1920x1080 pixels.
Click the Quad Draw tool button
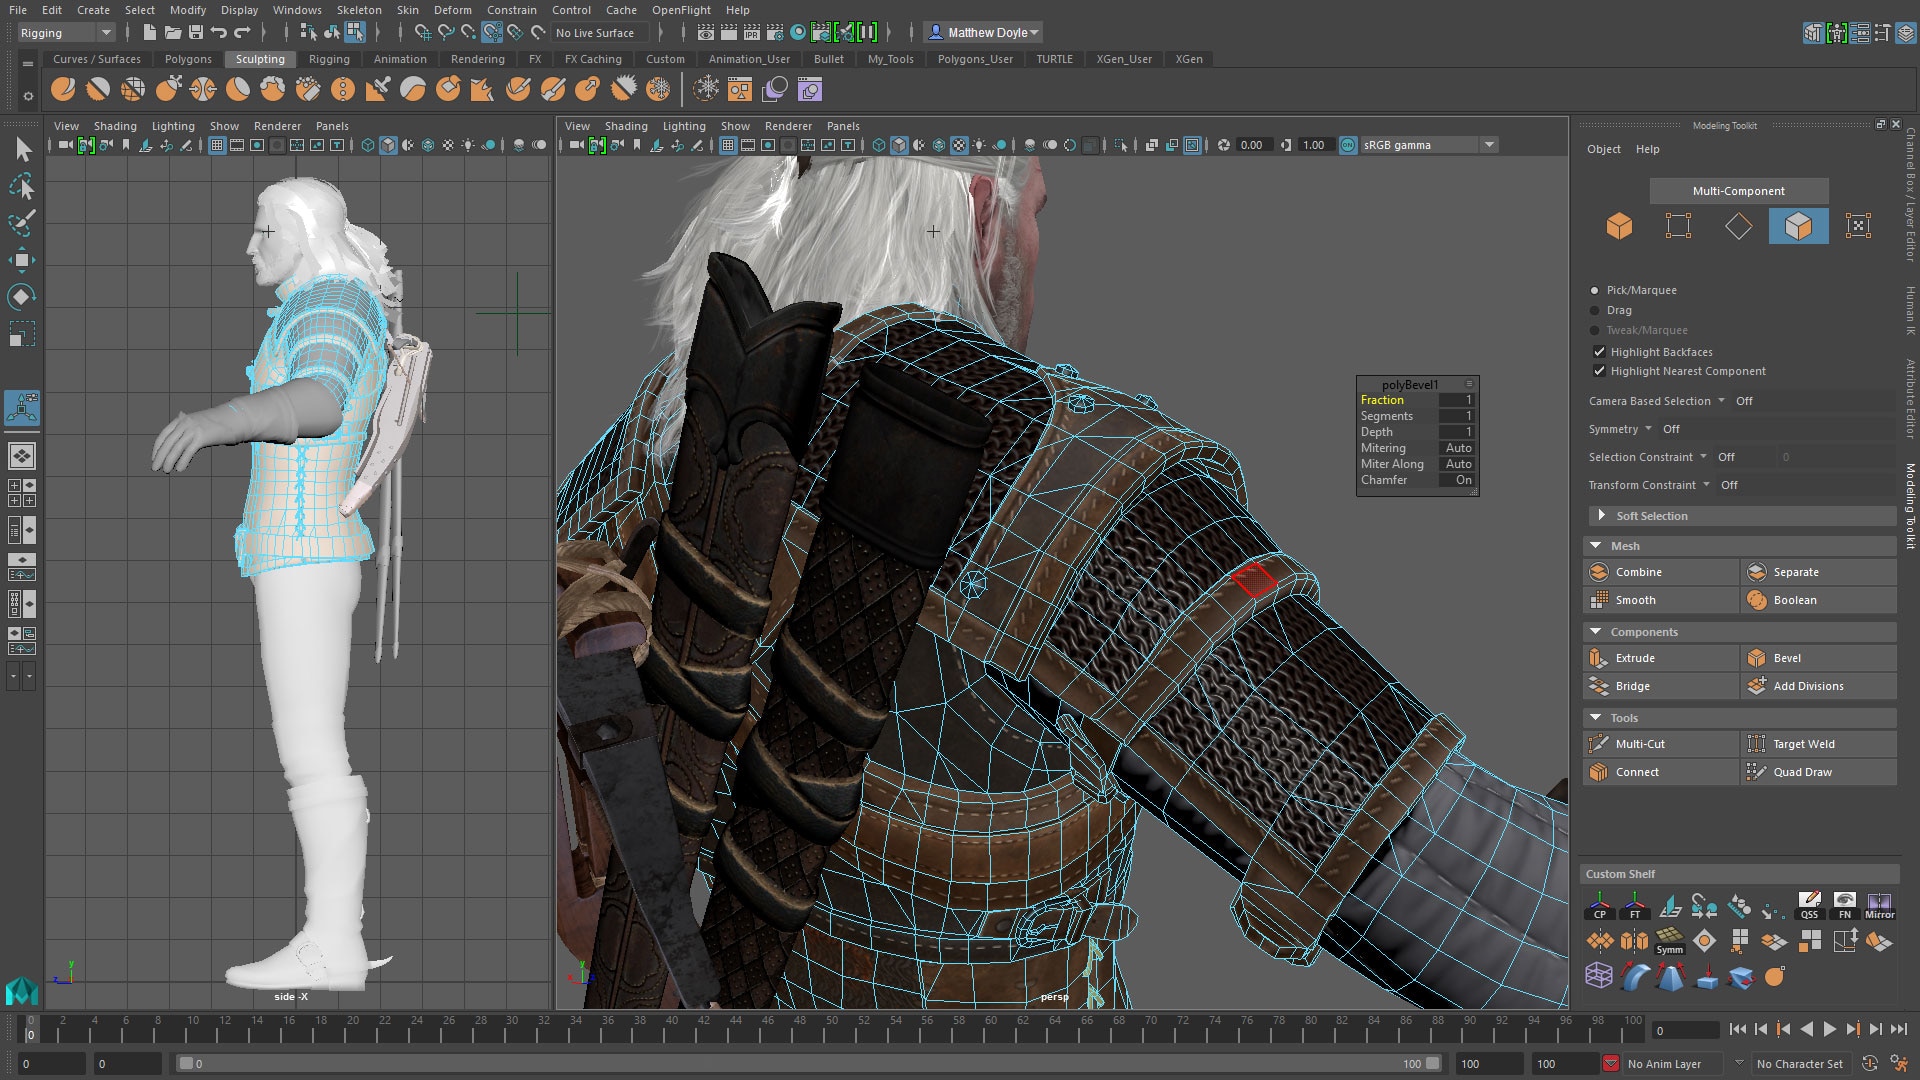coord(1803,770)
